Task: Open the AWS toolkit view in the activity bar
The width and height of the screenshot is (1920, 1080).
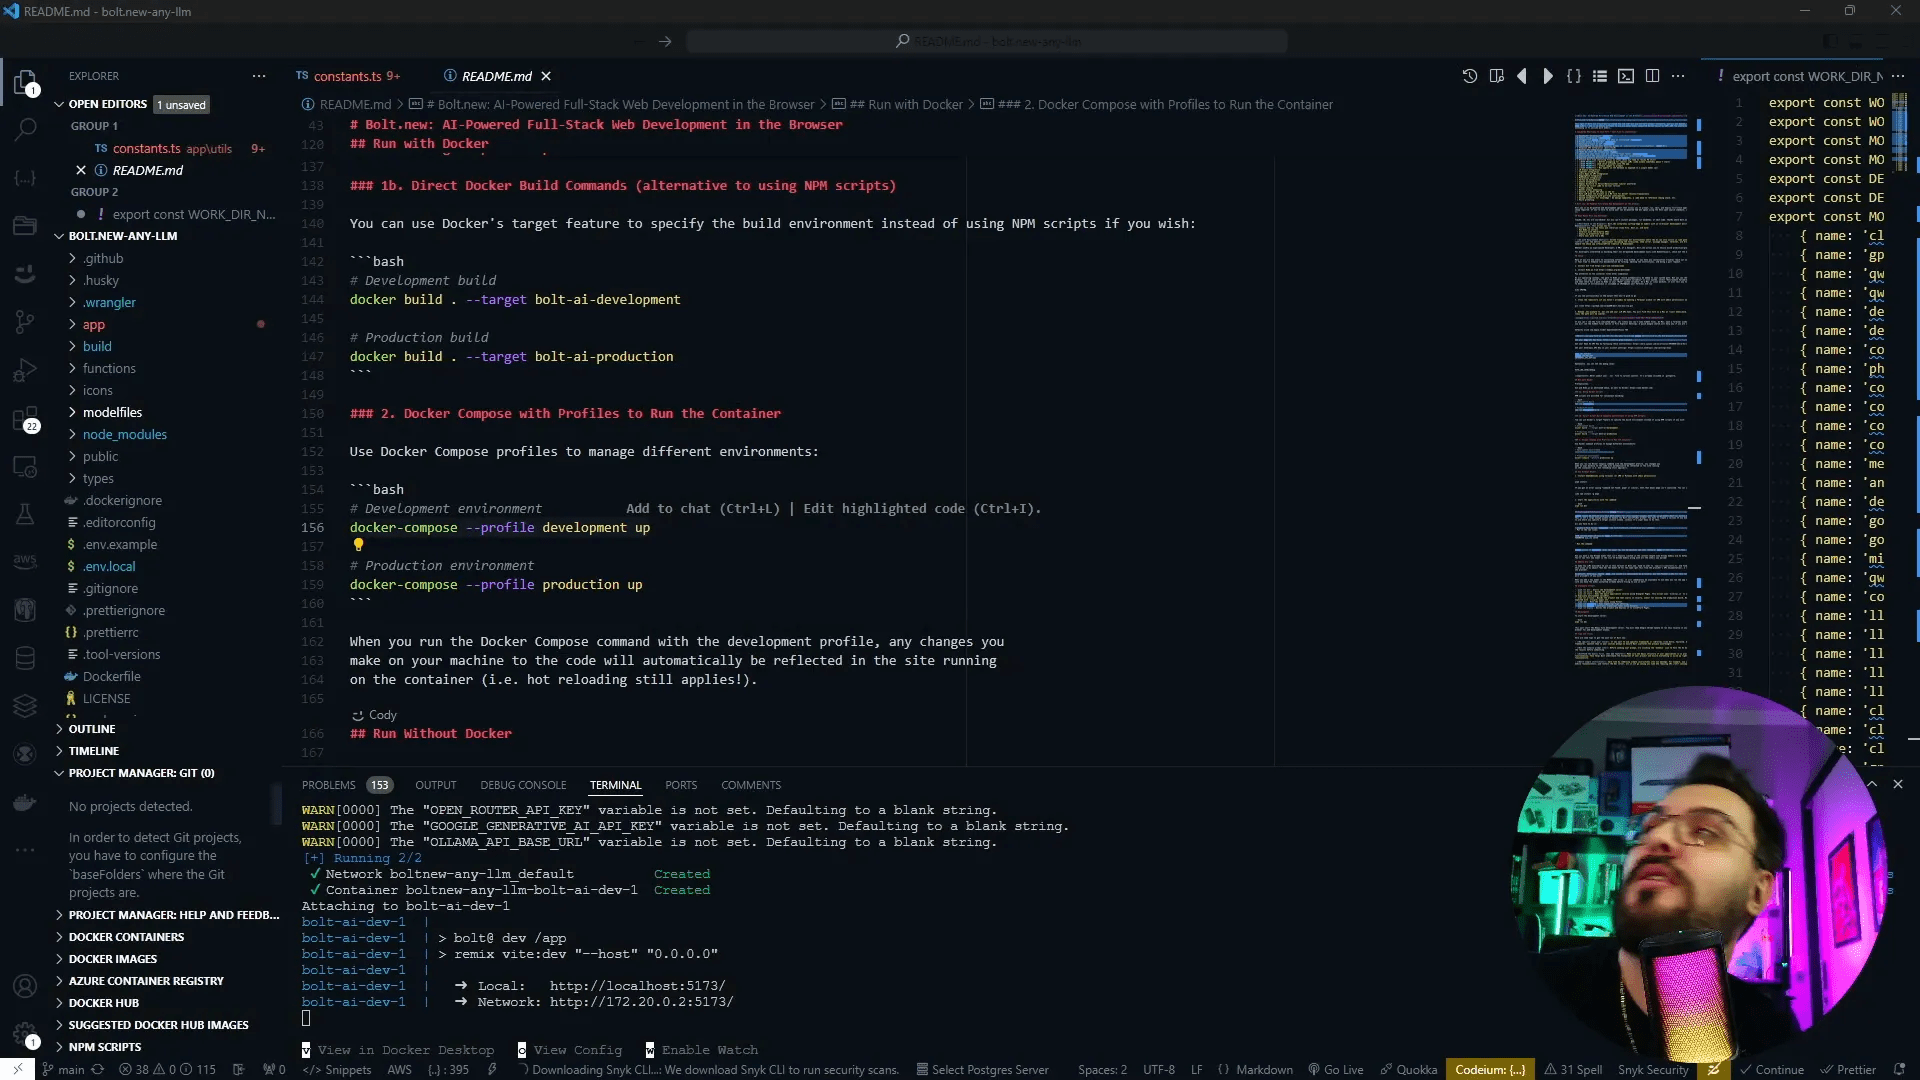Action: click(x=26, y=561)
